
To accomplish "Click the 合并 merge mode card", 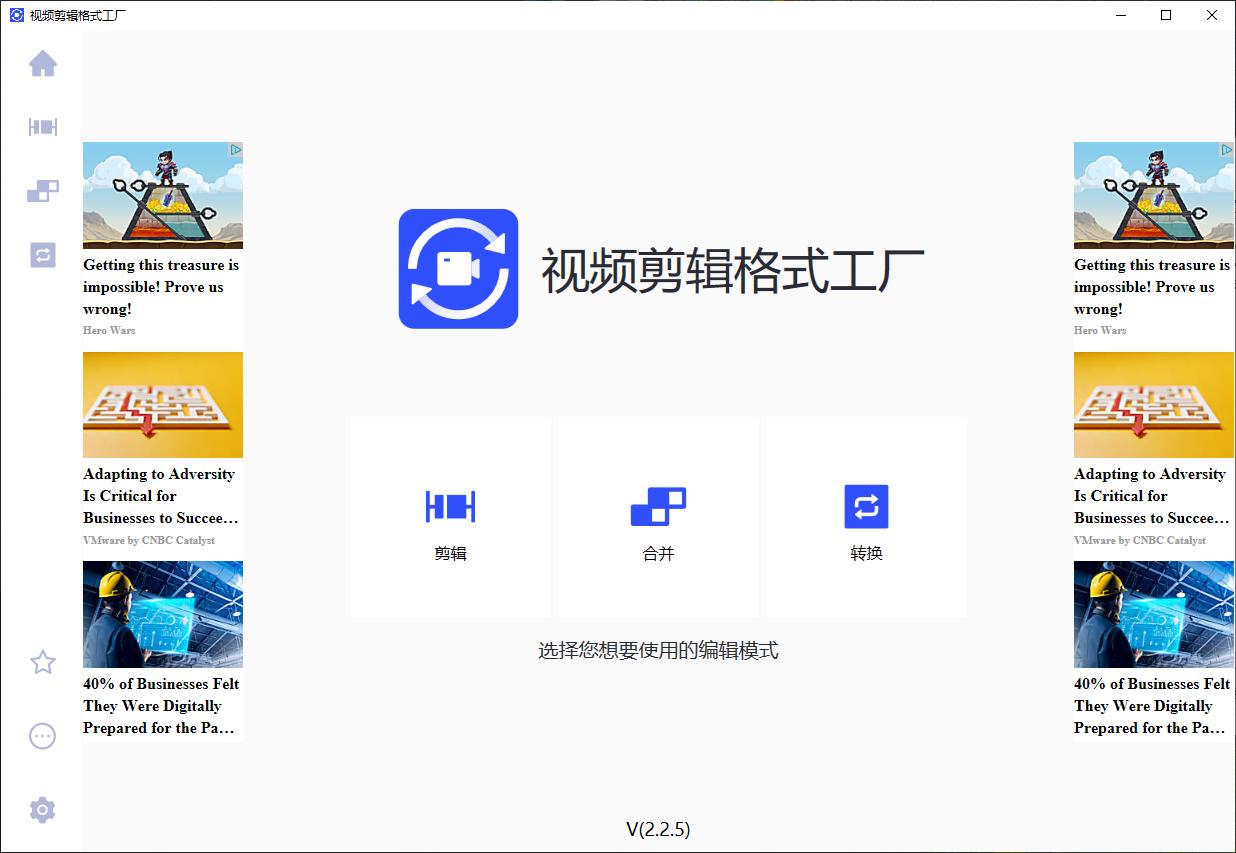I will (658, 517).
